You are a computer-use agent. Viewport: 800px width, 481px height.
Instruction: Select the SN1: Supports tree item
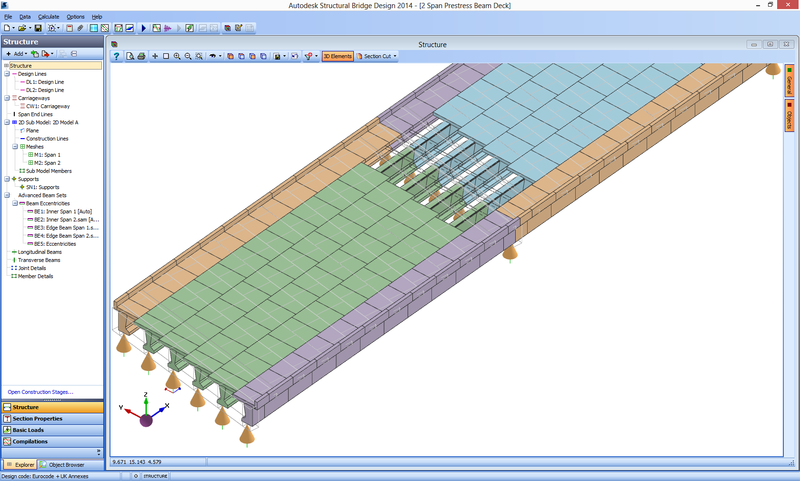43,187
